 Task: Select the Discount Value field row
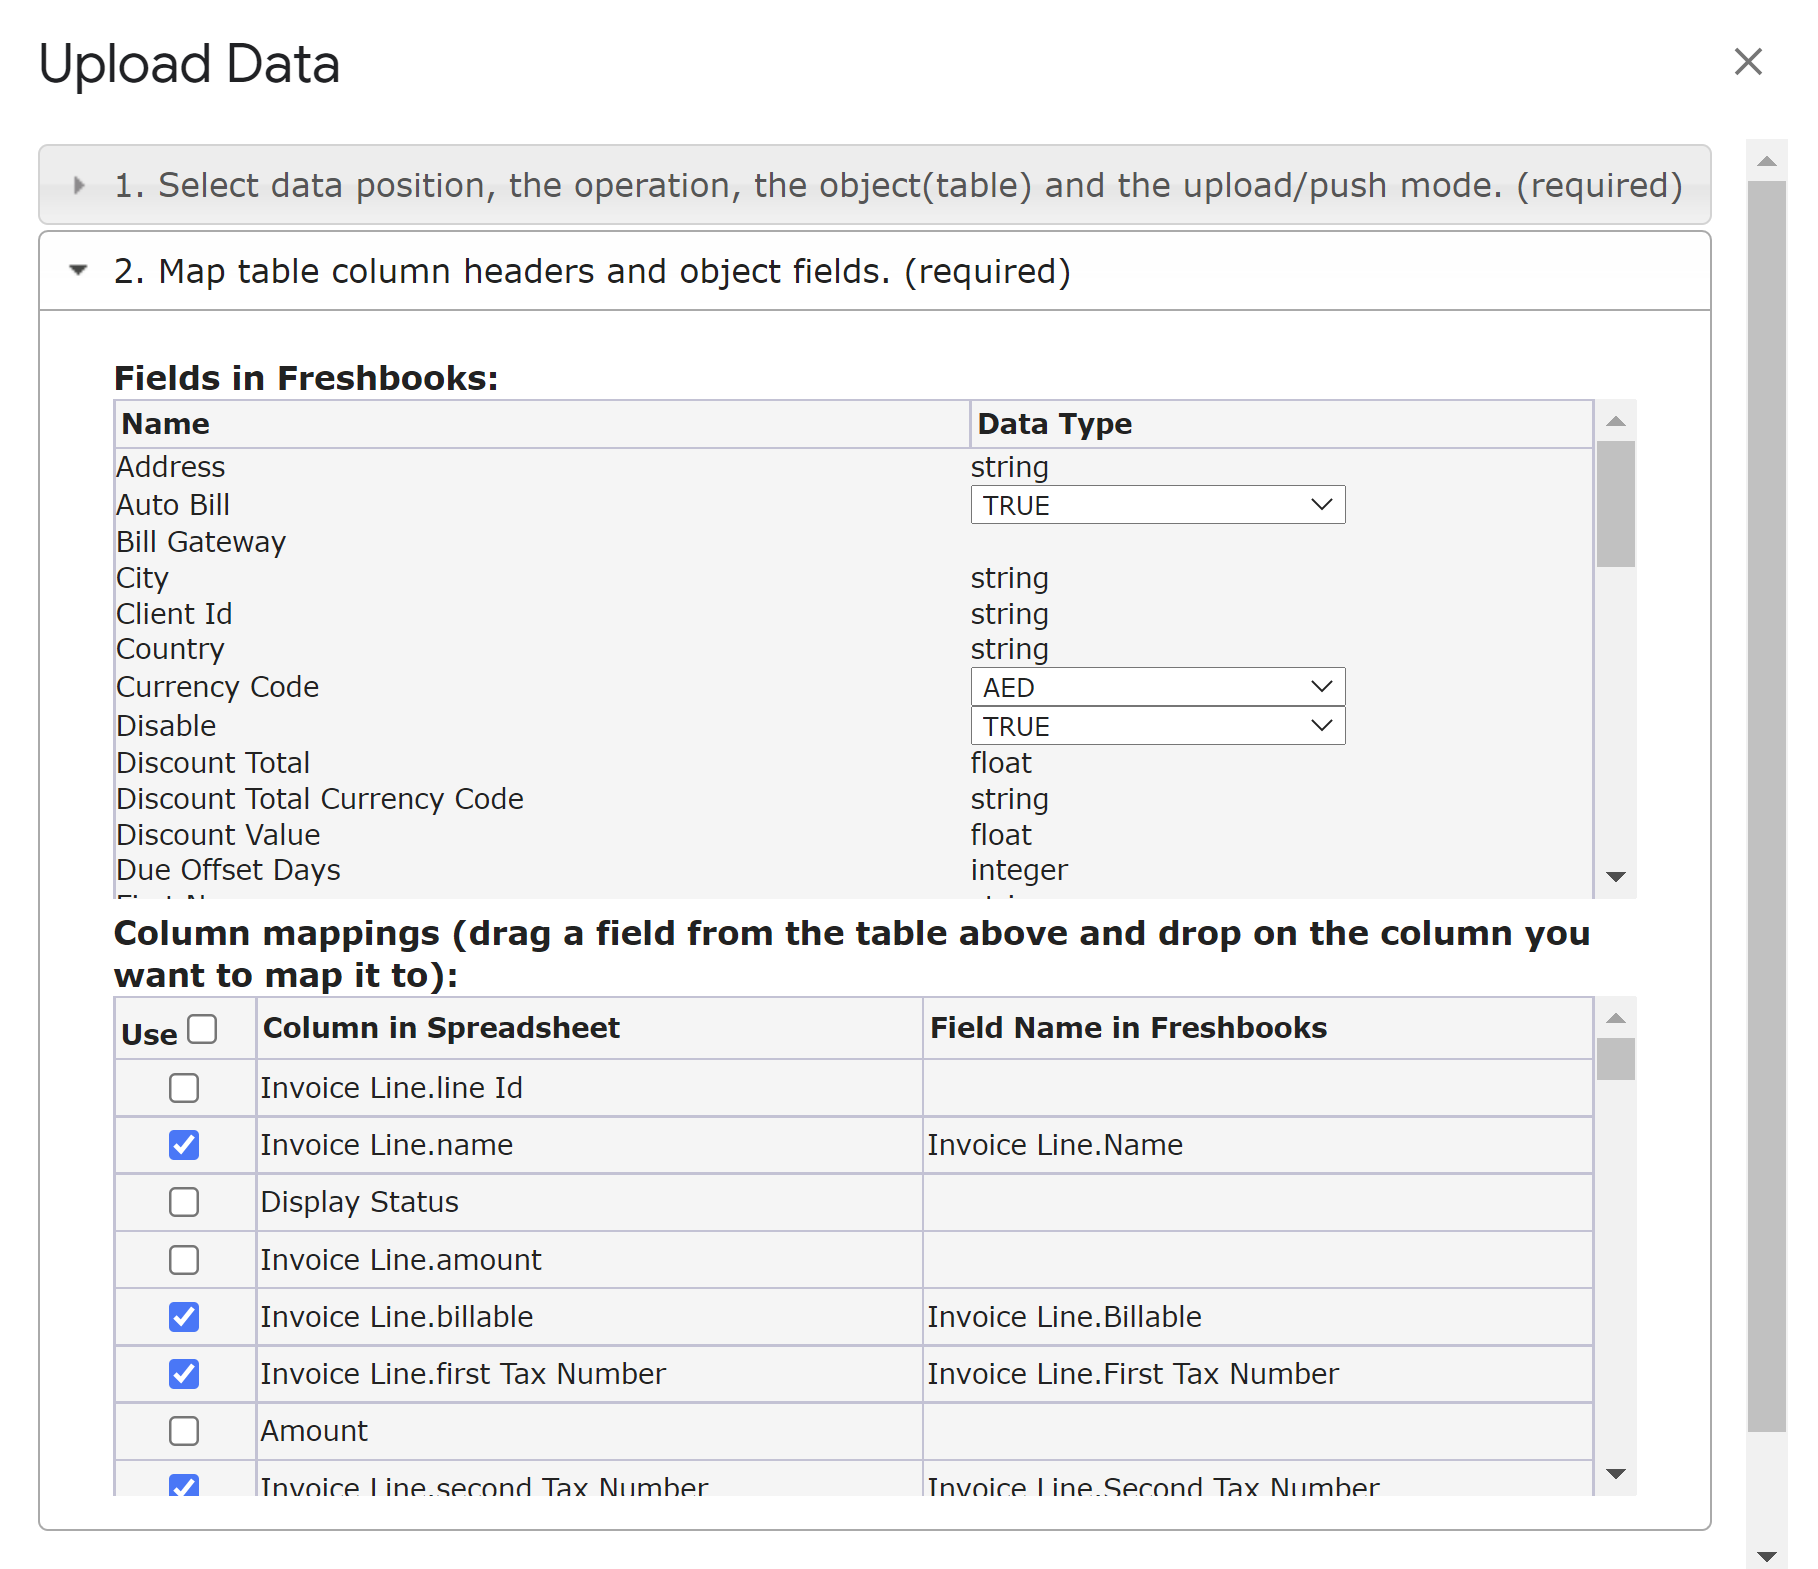tap(854, 835)
